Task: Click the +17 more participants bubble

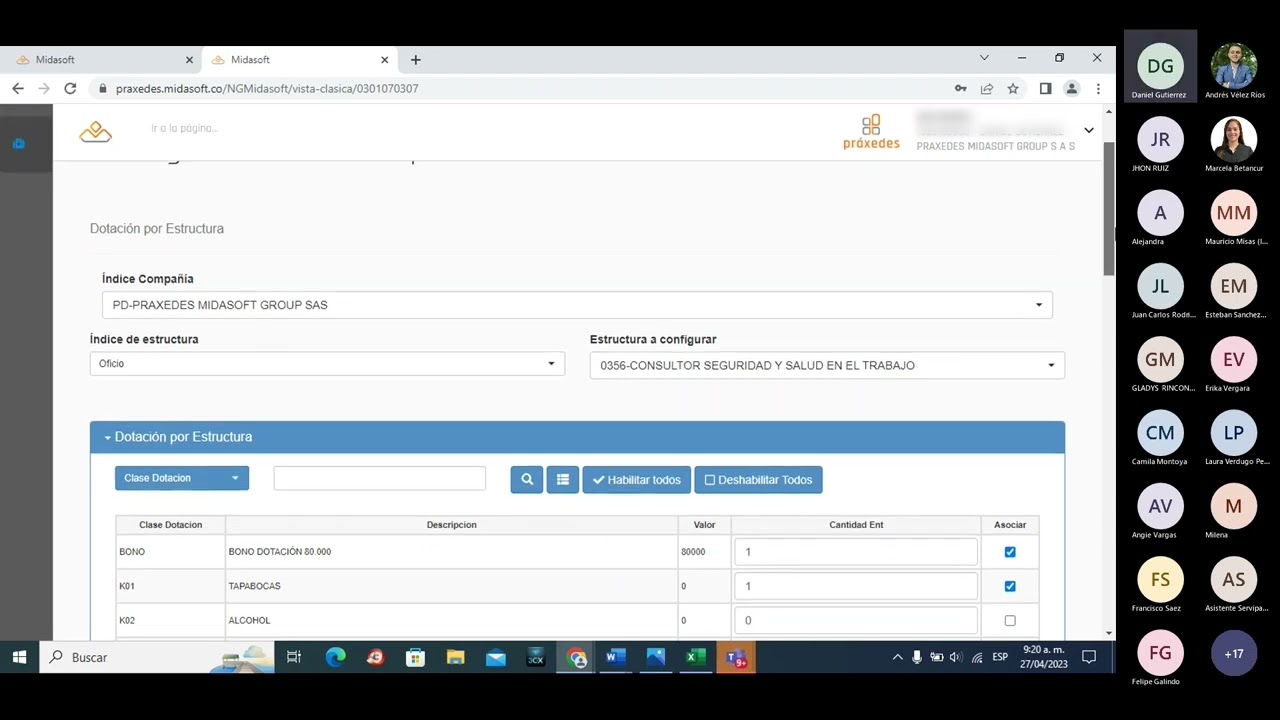Action: tap(1234, 653)
